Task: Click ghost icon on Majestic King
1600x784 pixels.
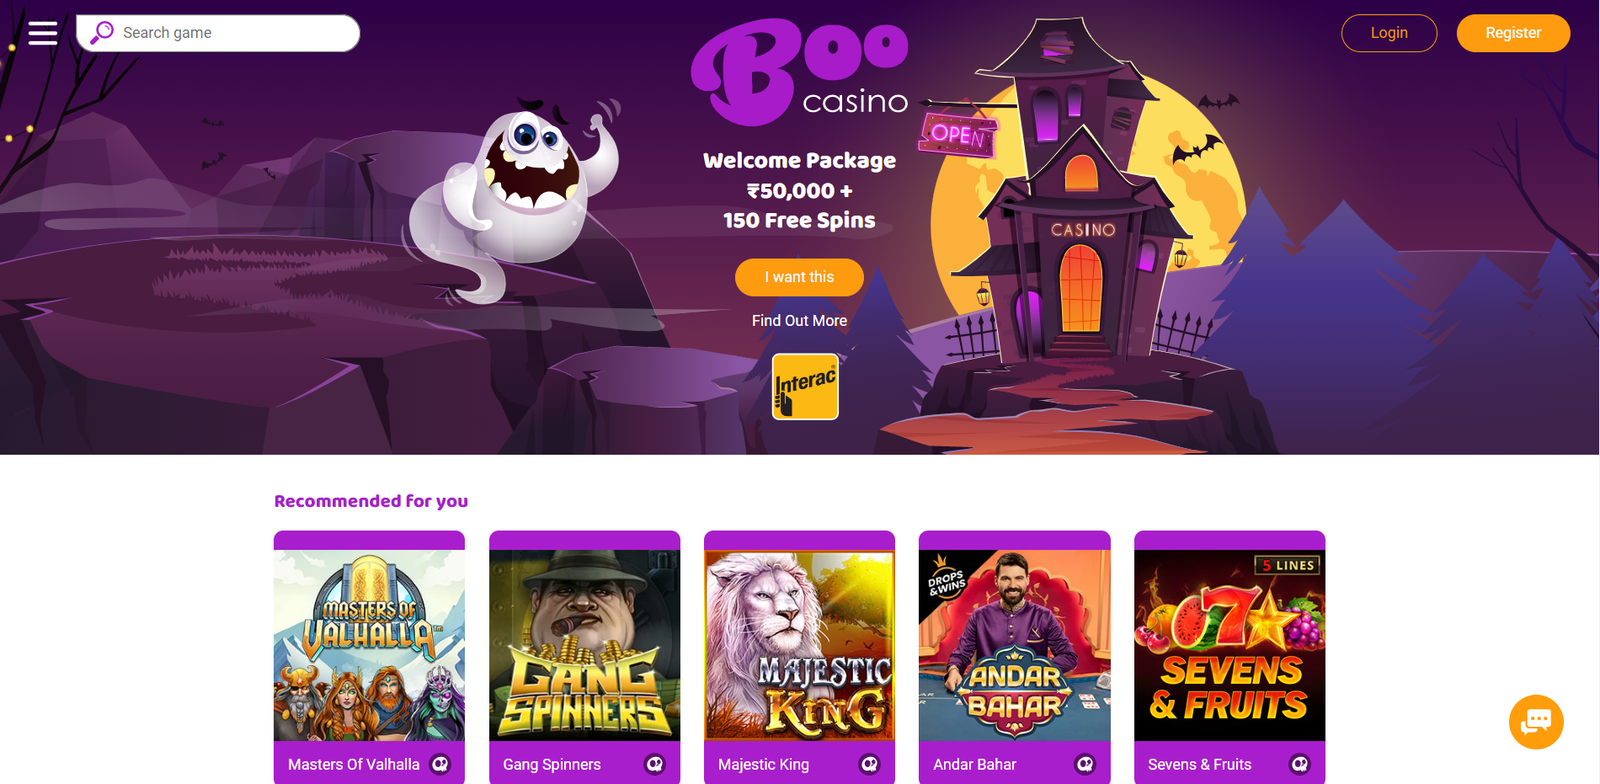Action: (870, 764)
